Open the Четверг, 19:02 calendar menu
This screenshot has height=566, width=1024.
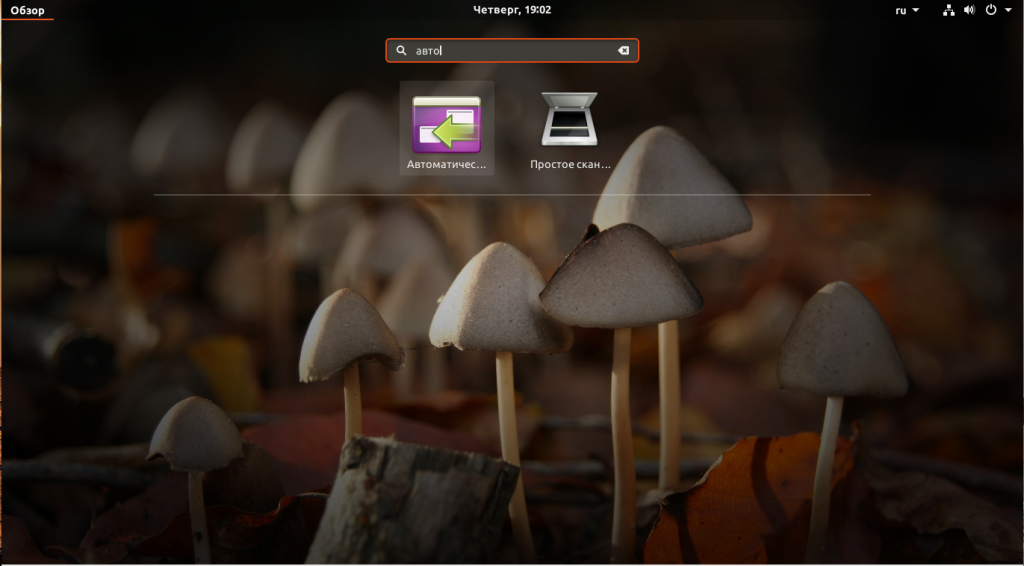point(512,10)
